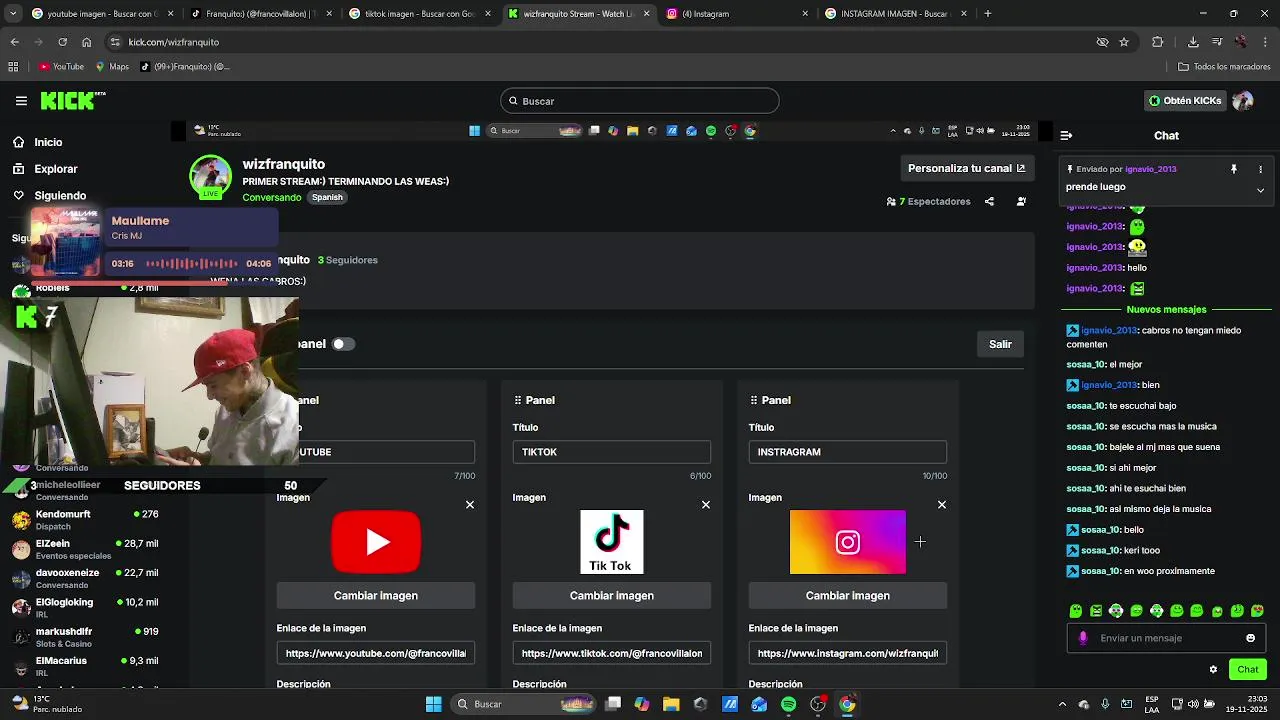Edit the INSTRAGRAM title field
Image resolution: width=1280 pixels, height=720 pixels.
848,452
